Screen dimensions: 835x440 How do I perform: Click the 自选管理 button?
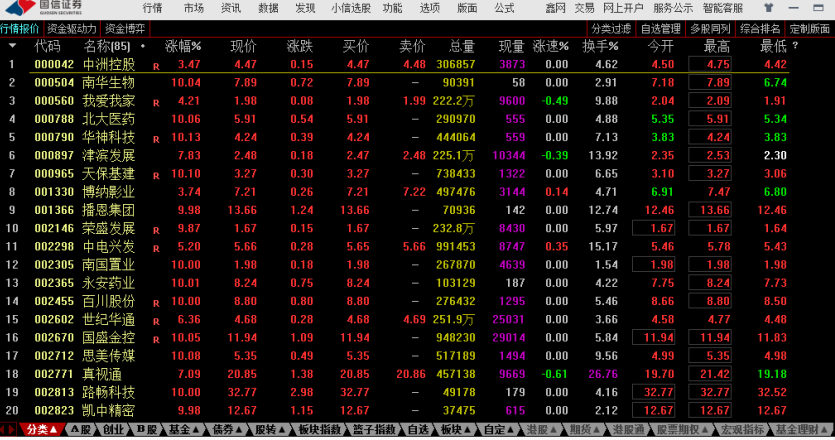660,29
